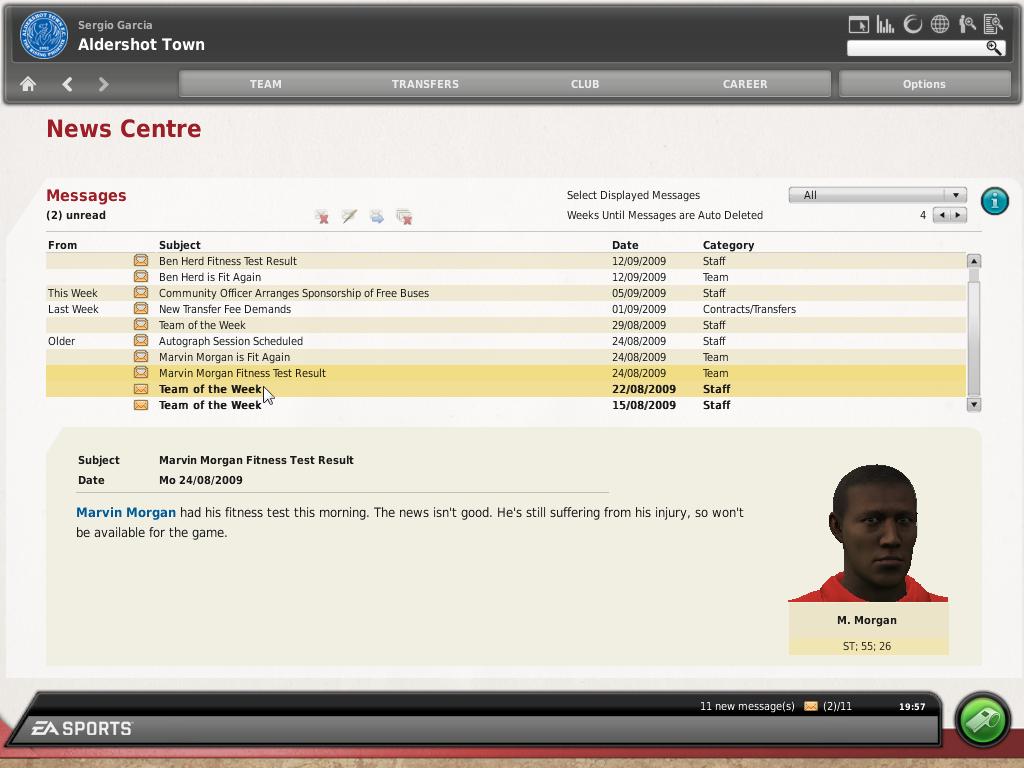Open the world globe icon
This screenshot has height=768, width=1024.
point(940,25)
